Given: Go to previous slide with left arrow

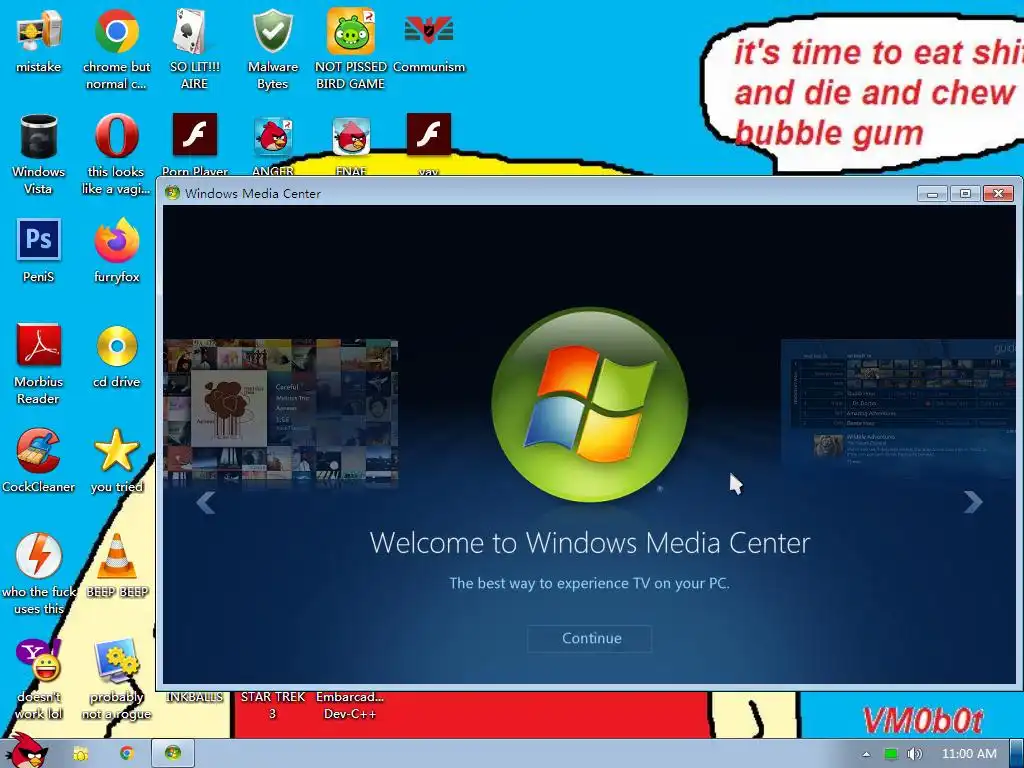Looking at the screenshot, I should click(206, 502).
